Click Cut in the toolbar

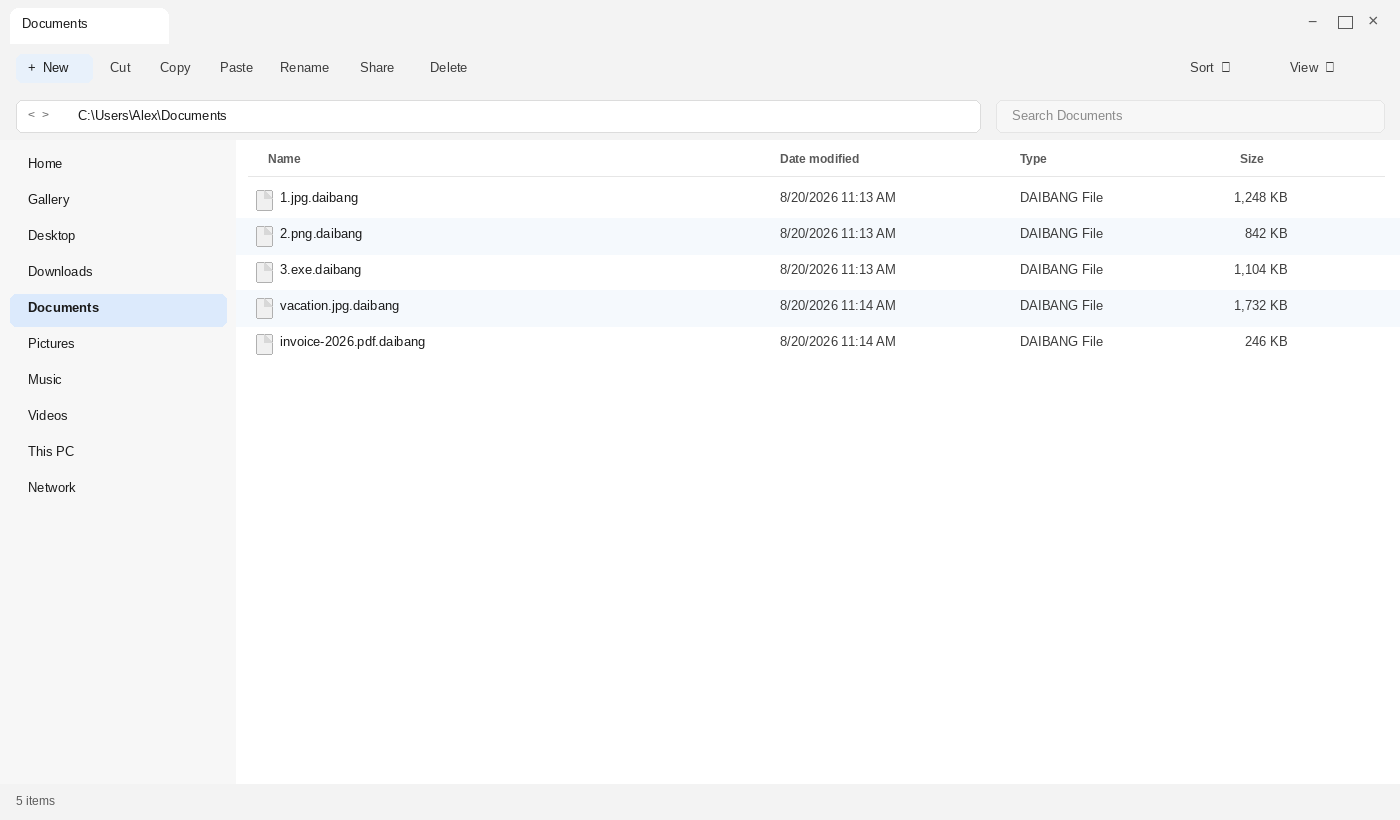pos(120,68)
